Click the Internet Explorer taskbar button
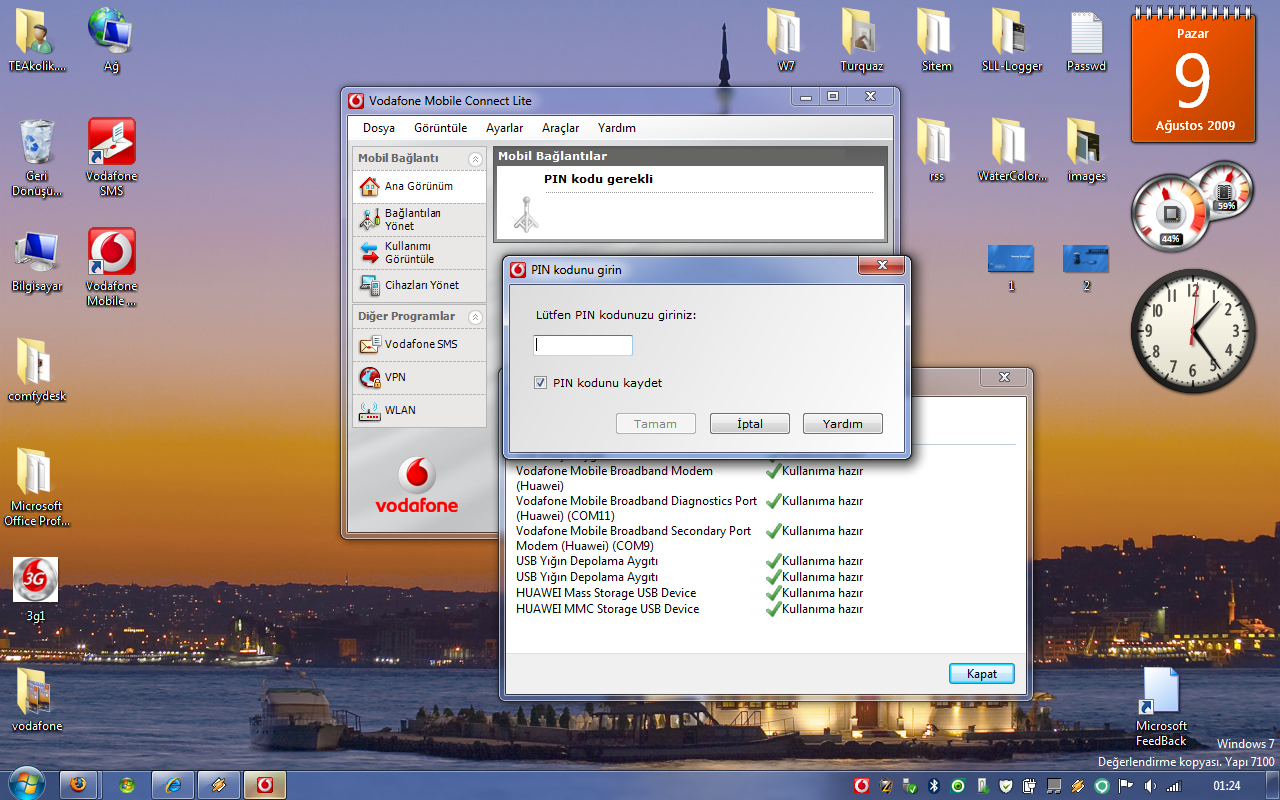 (173, 785)
